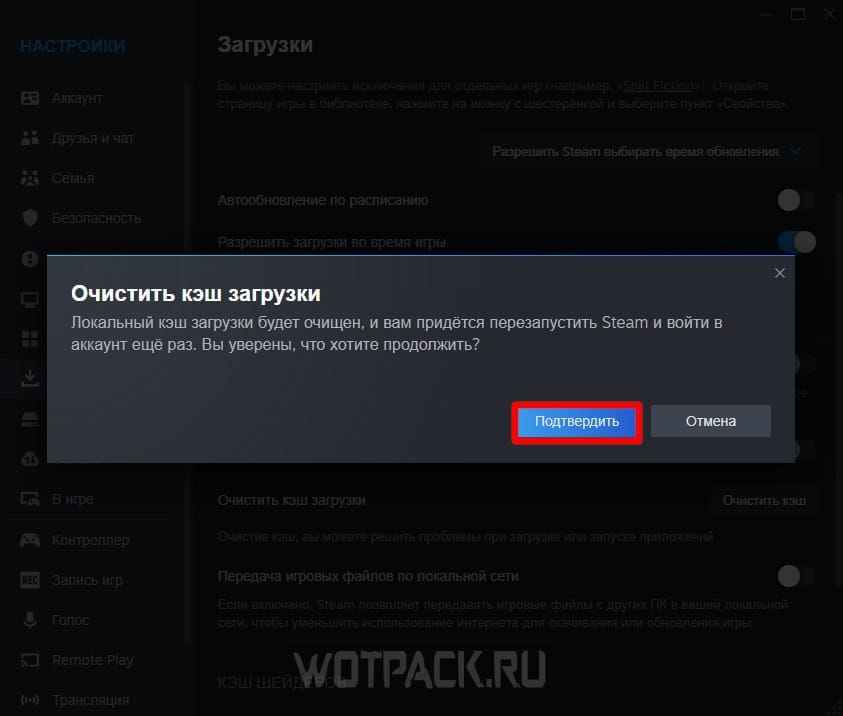Click the Очистить кэш загрузки settings label
The image size is (843, 716).
point(291,500)
